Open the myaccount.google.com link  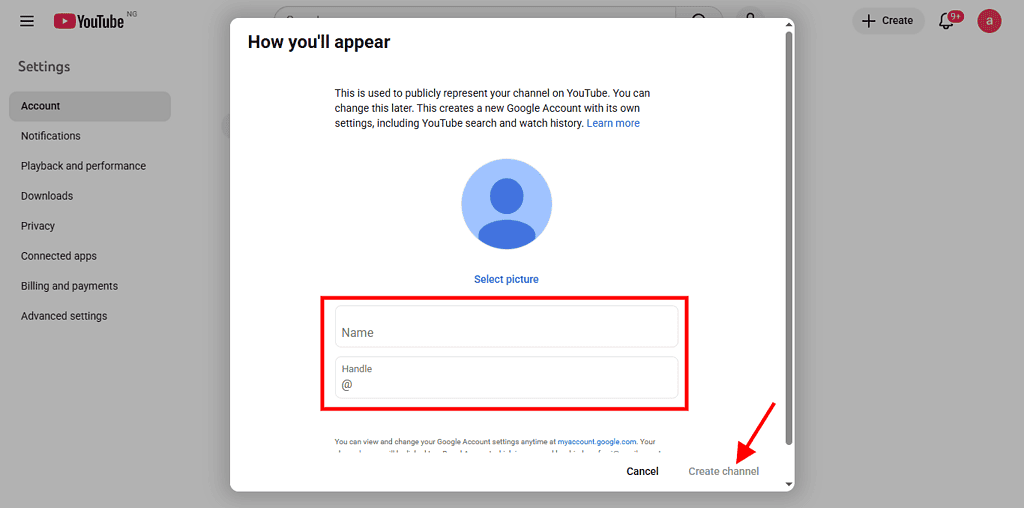pyautogui.click(x=596, y=441)
